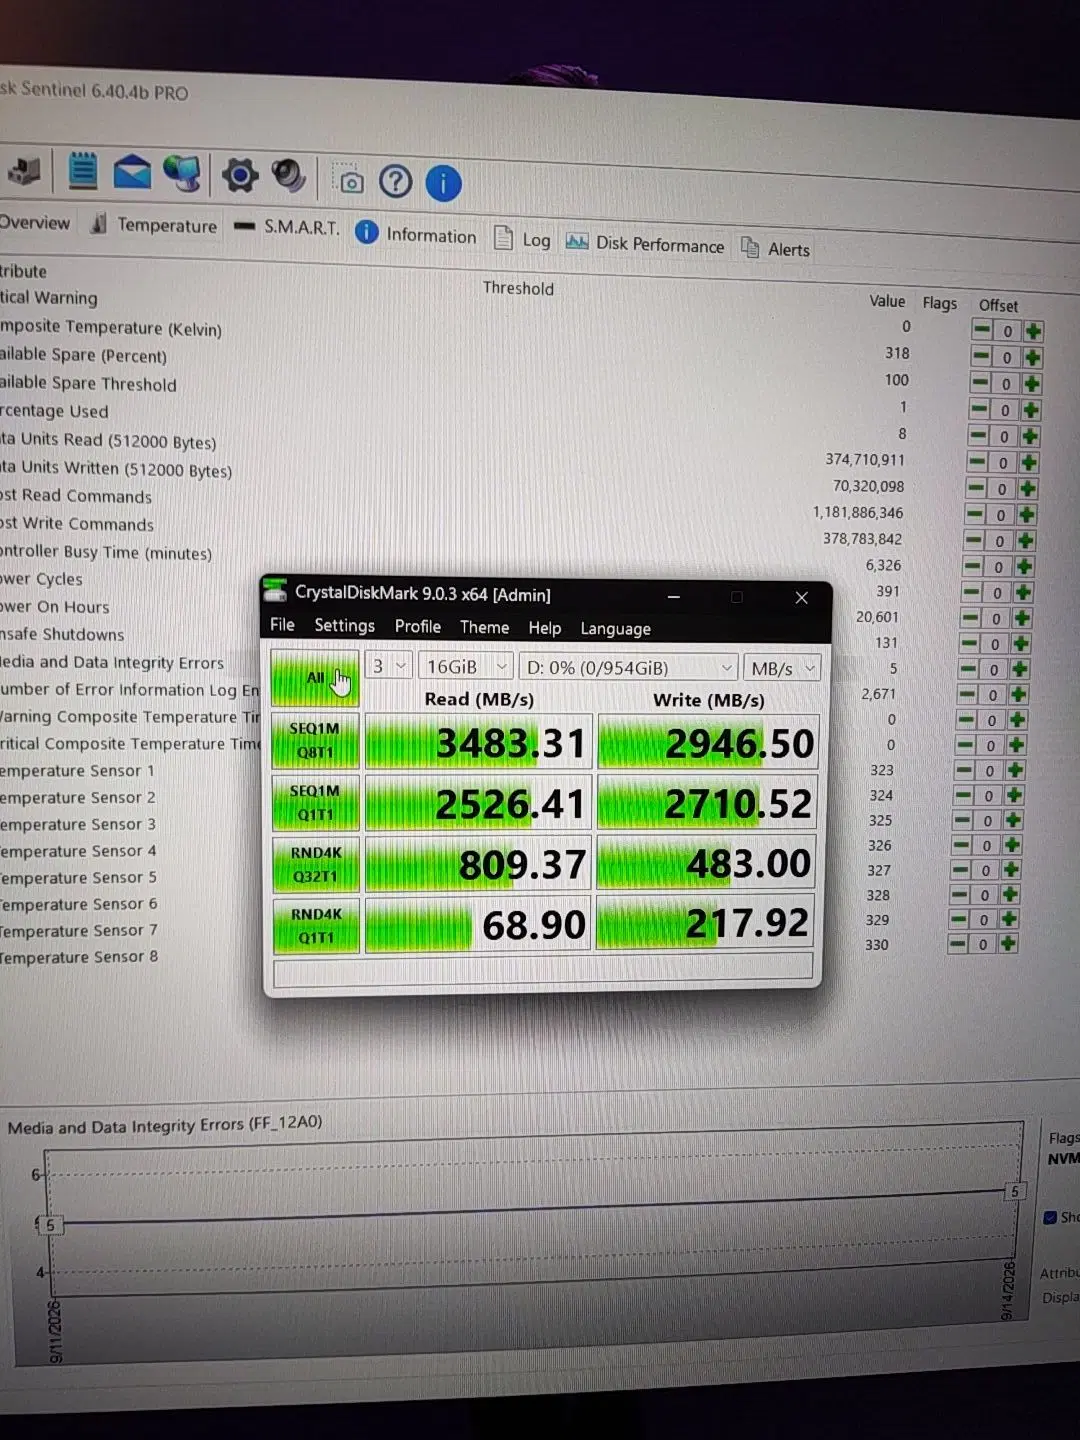Click plus offset beside value 318
The image size is (1080, 1440).
[1033, 358]
